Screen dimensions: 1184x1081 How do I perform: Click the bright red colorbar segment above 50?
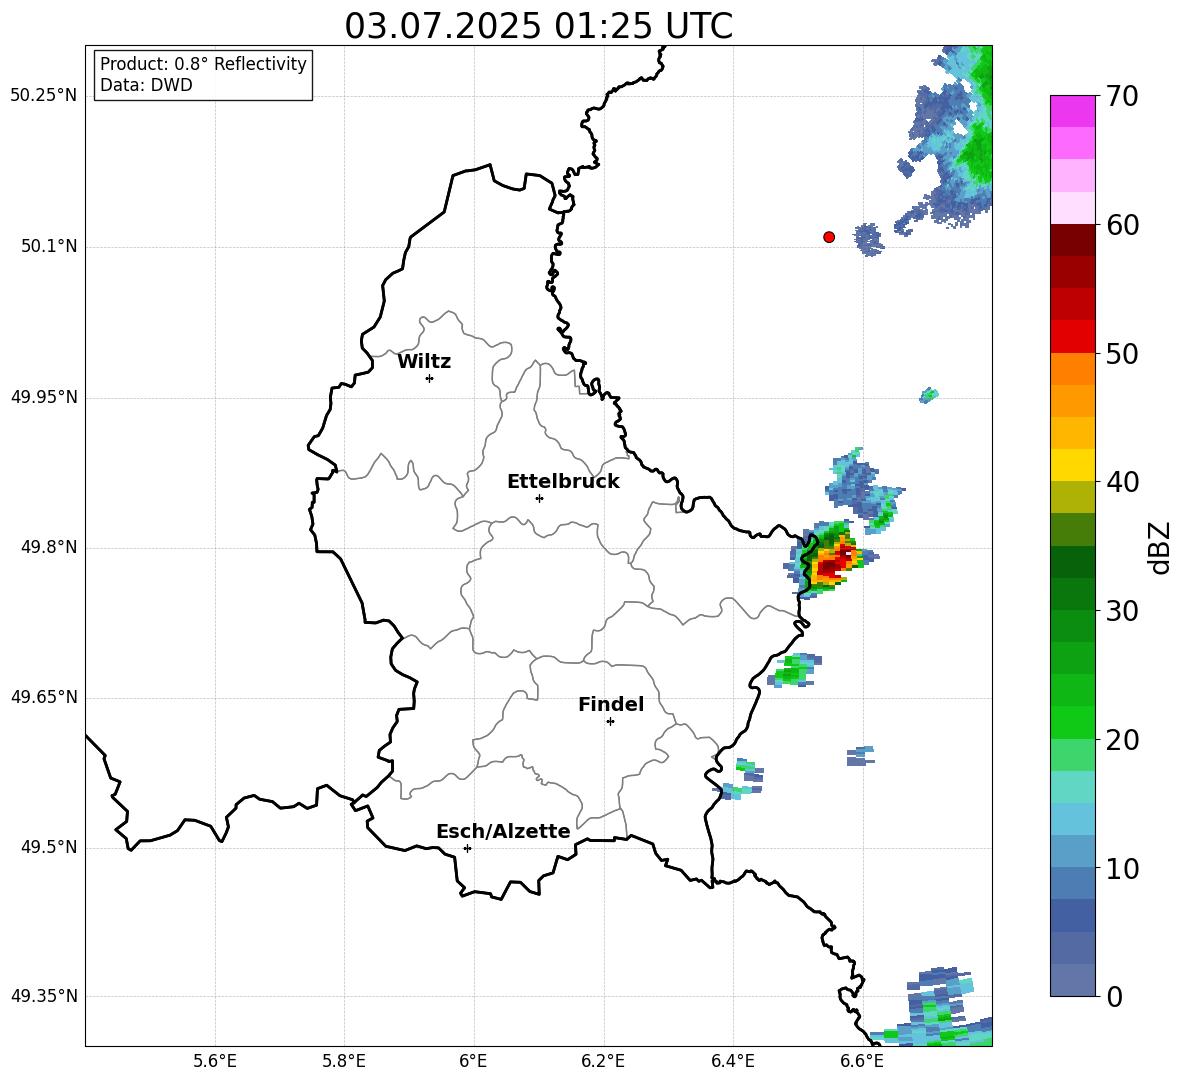(x=1072, y=337)
